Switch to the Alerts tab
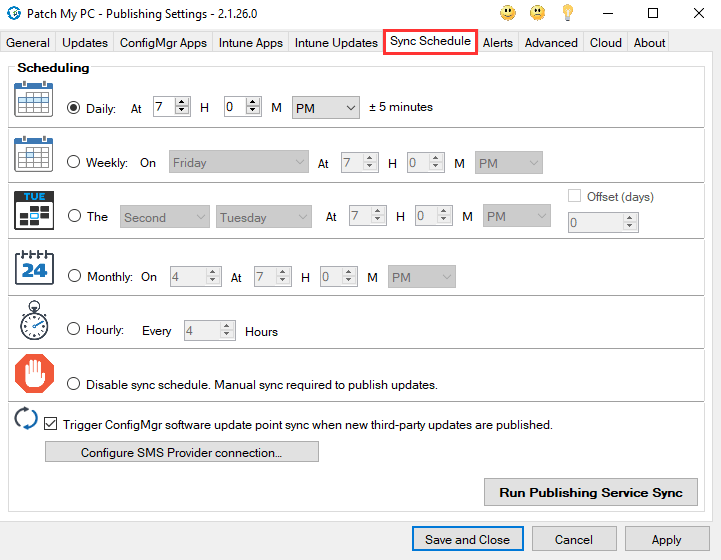Image resolution: width=721 pixels, height=560 pixels. [498, 42]
